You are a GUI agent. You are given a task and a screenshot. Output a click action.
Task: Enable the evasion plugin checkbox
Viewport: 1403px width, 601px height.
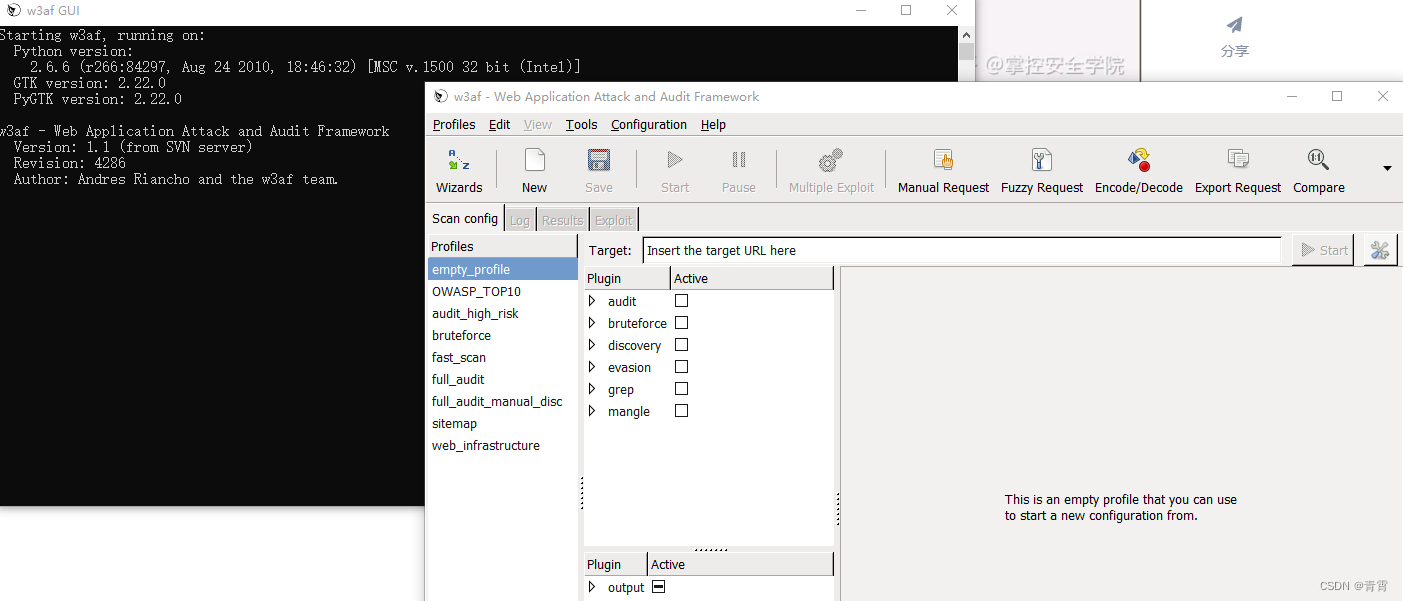(681, 366)
